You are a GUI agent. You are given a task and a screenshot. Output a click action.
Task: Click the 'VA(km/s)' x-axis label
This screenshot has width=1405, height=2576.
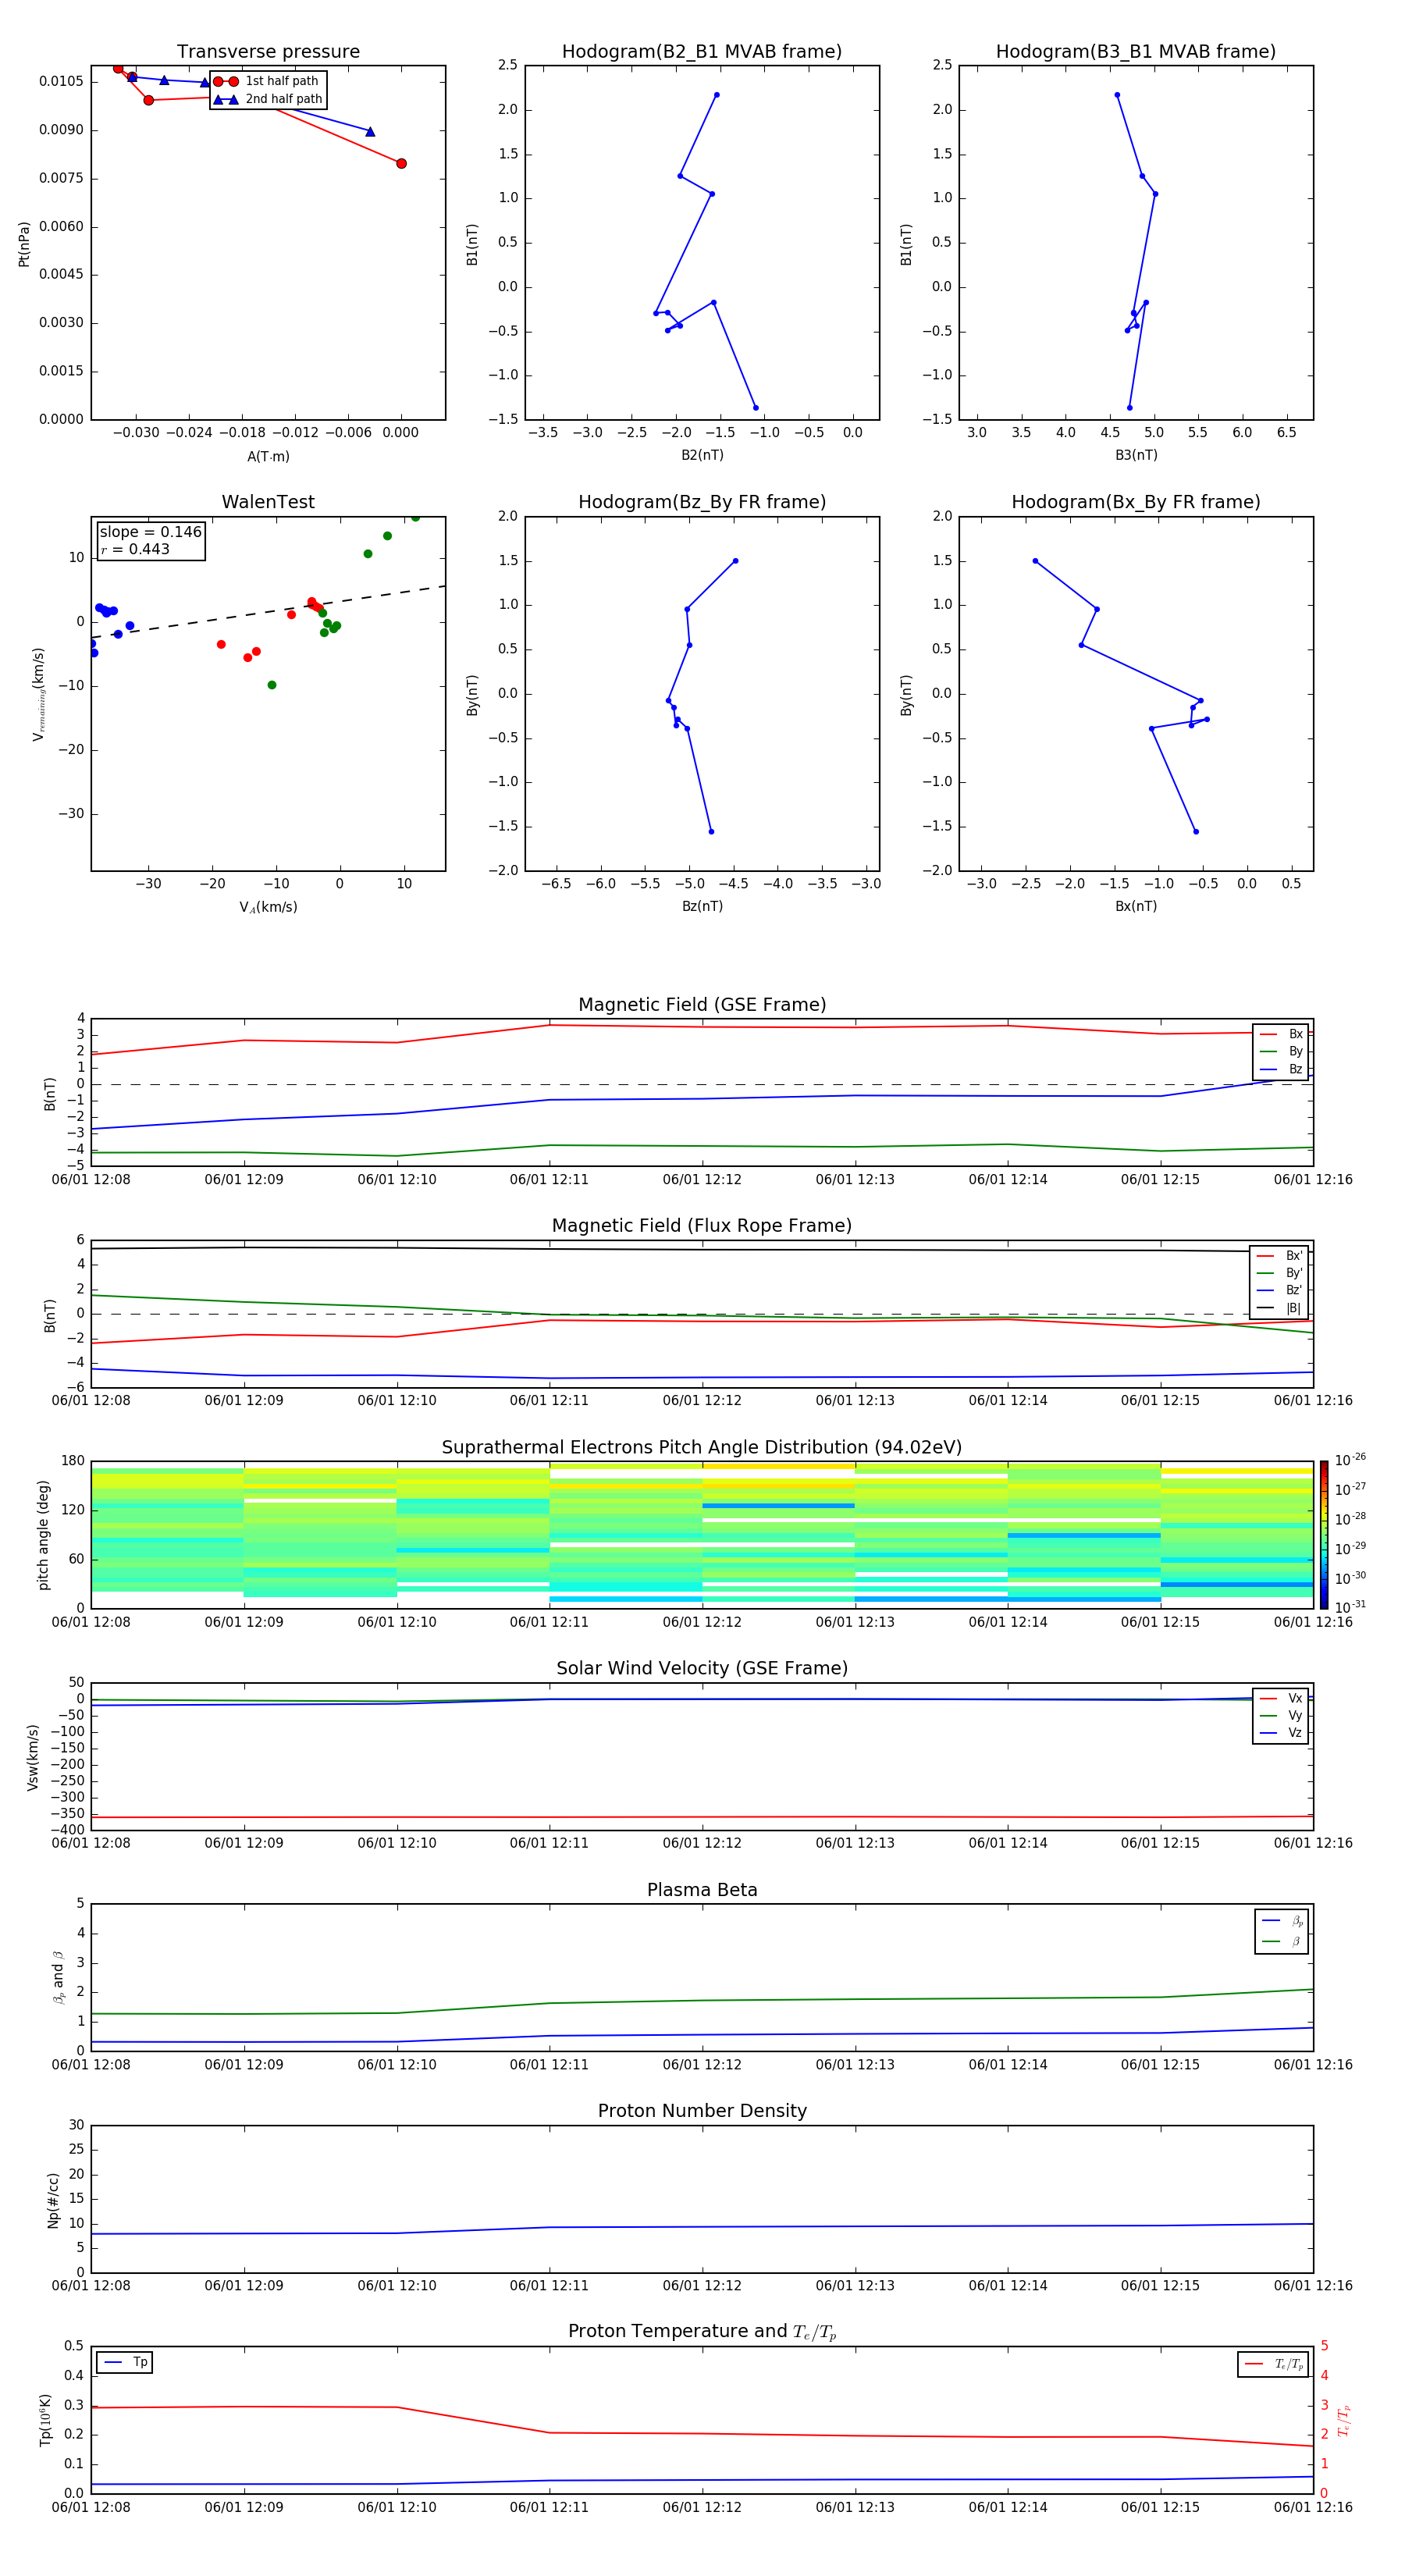coord(268,907)
